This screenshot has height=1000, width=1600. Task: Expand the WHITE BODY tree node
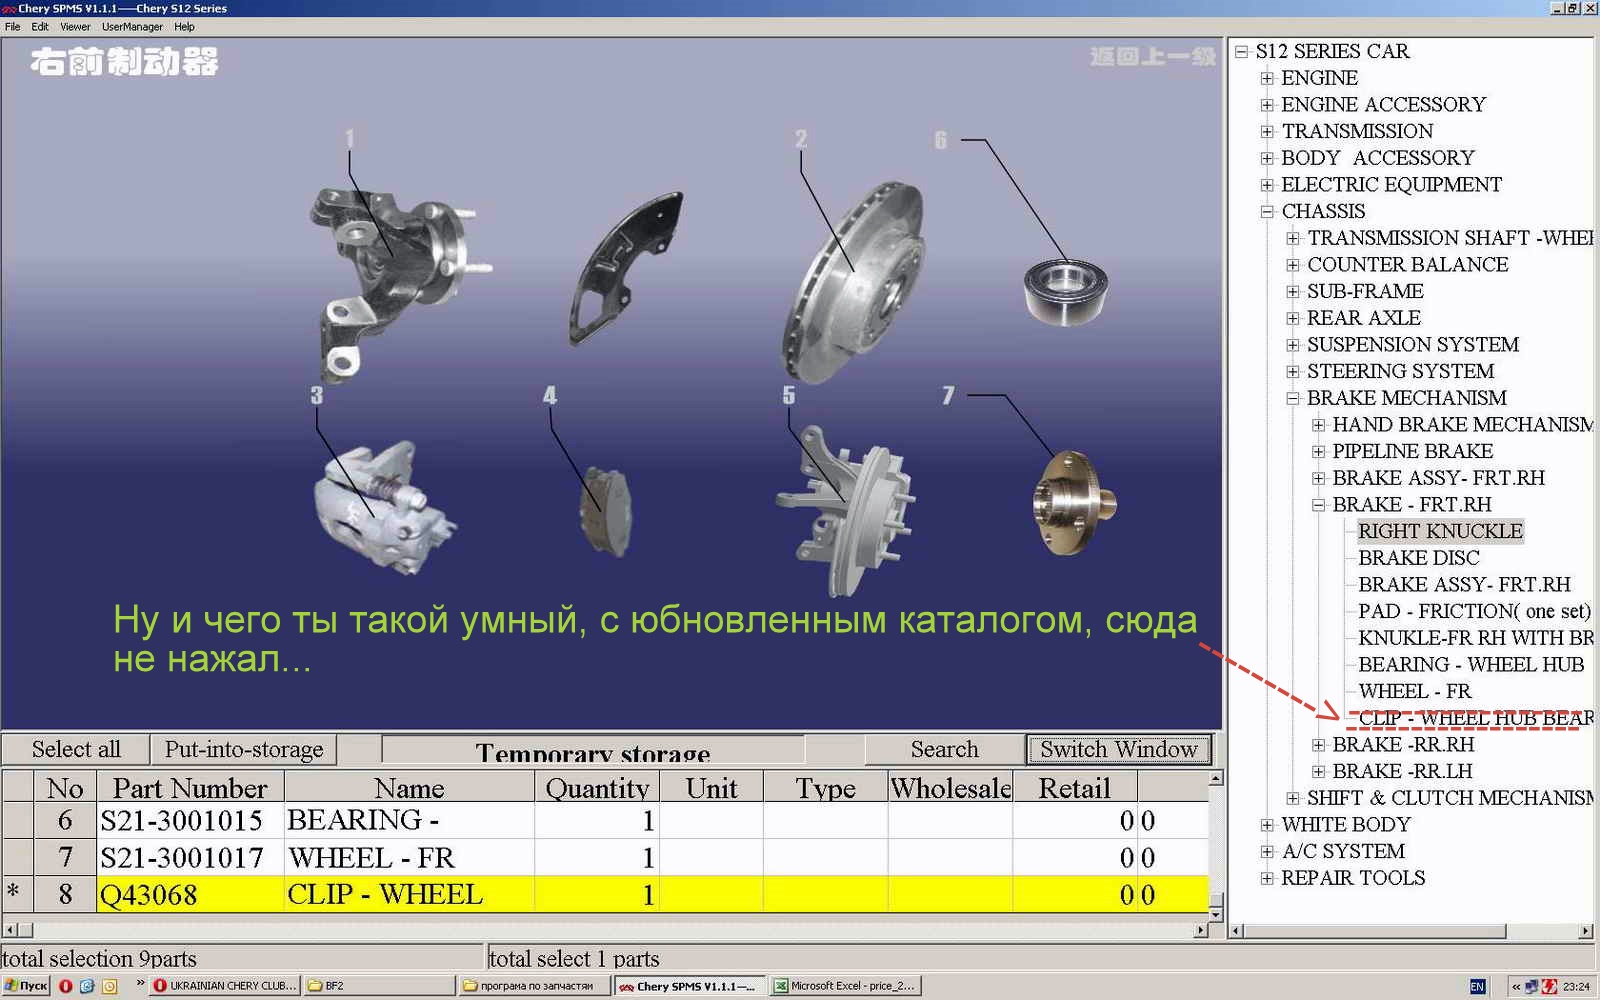tap(1267, 825)
